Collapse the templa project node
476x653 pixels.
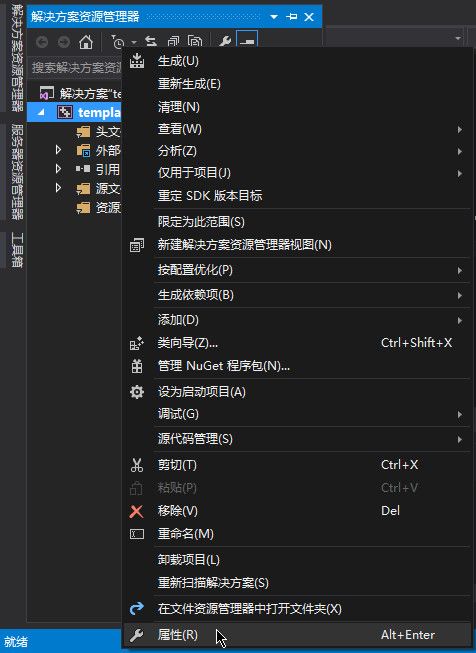41,112
